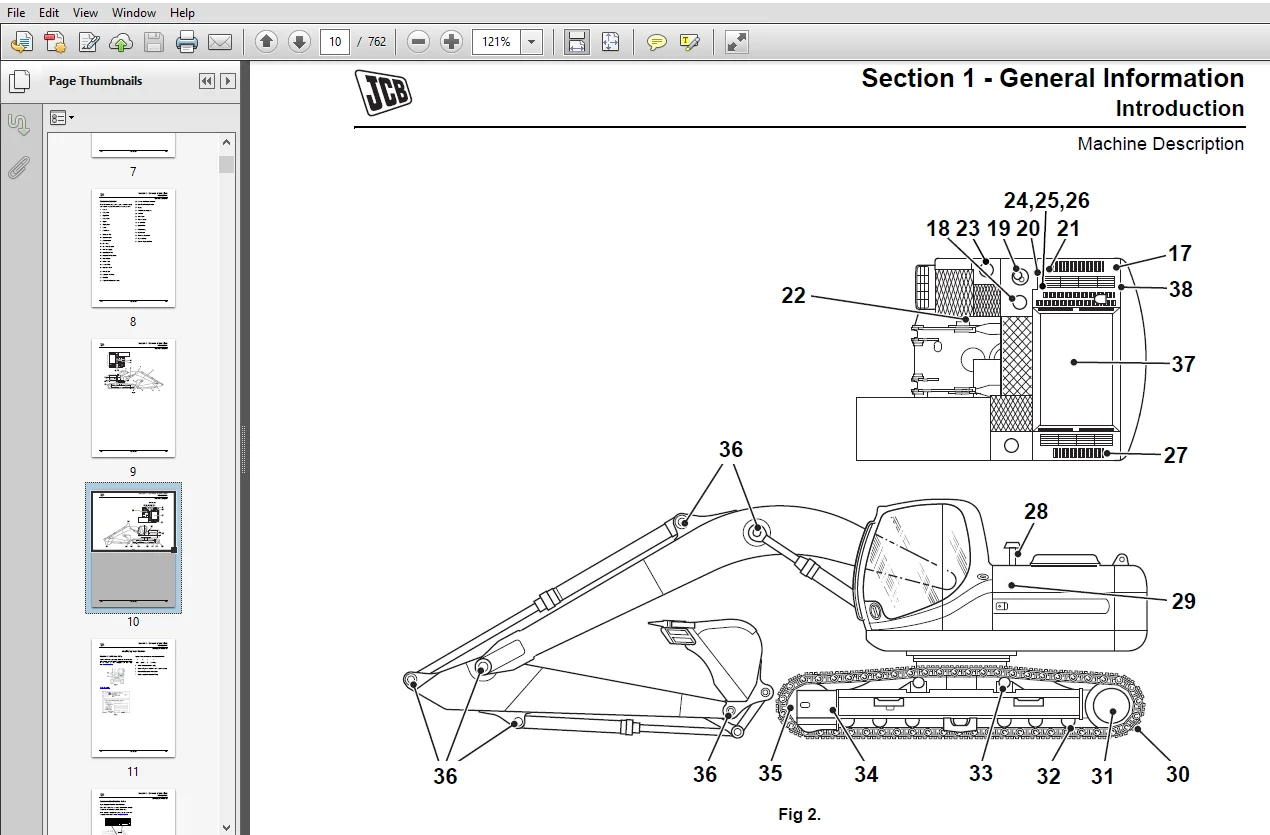Open the Edit menu
Screen dimensions: 1270x835
tap(48, 13)
